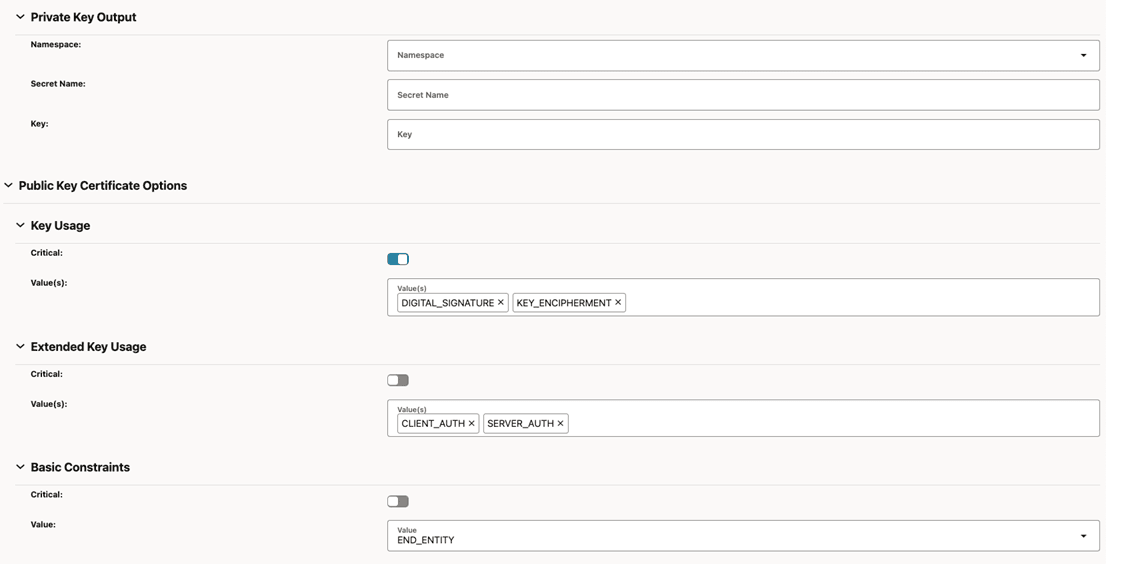Remove the SERVER_AUTH chip
1128x569 pixels.
click(560, 423)
